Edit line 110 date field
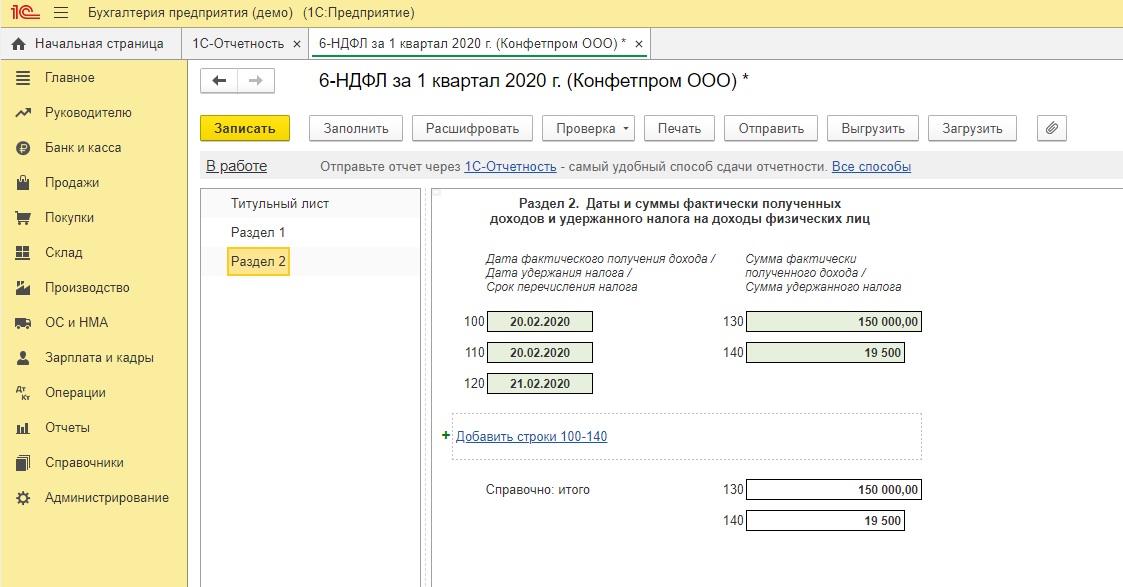 [x=540, y=352]
